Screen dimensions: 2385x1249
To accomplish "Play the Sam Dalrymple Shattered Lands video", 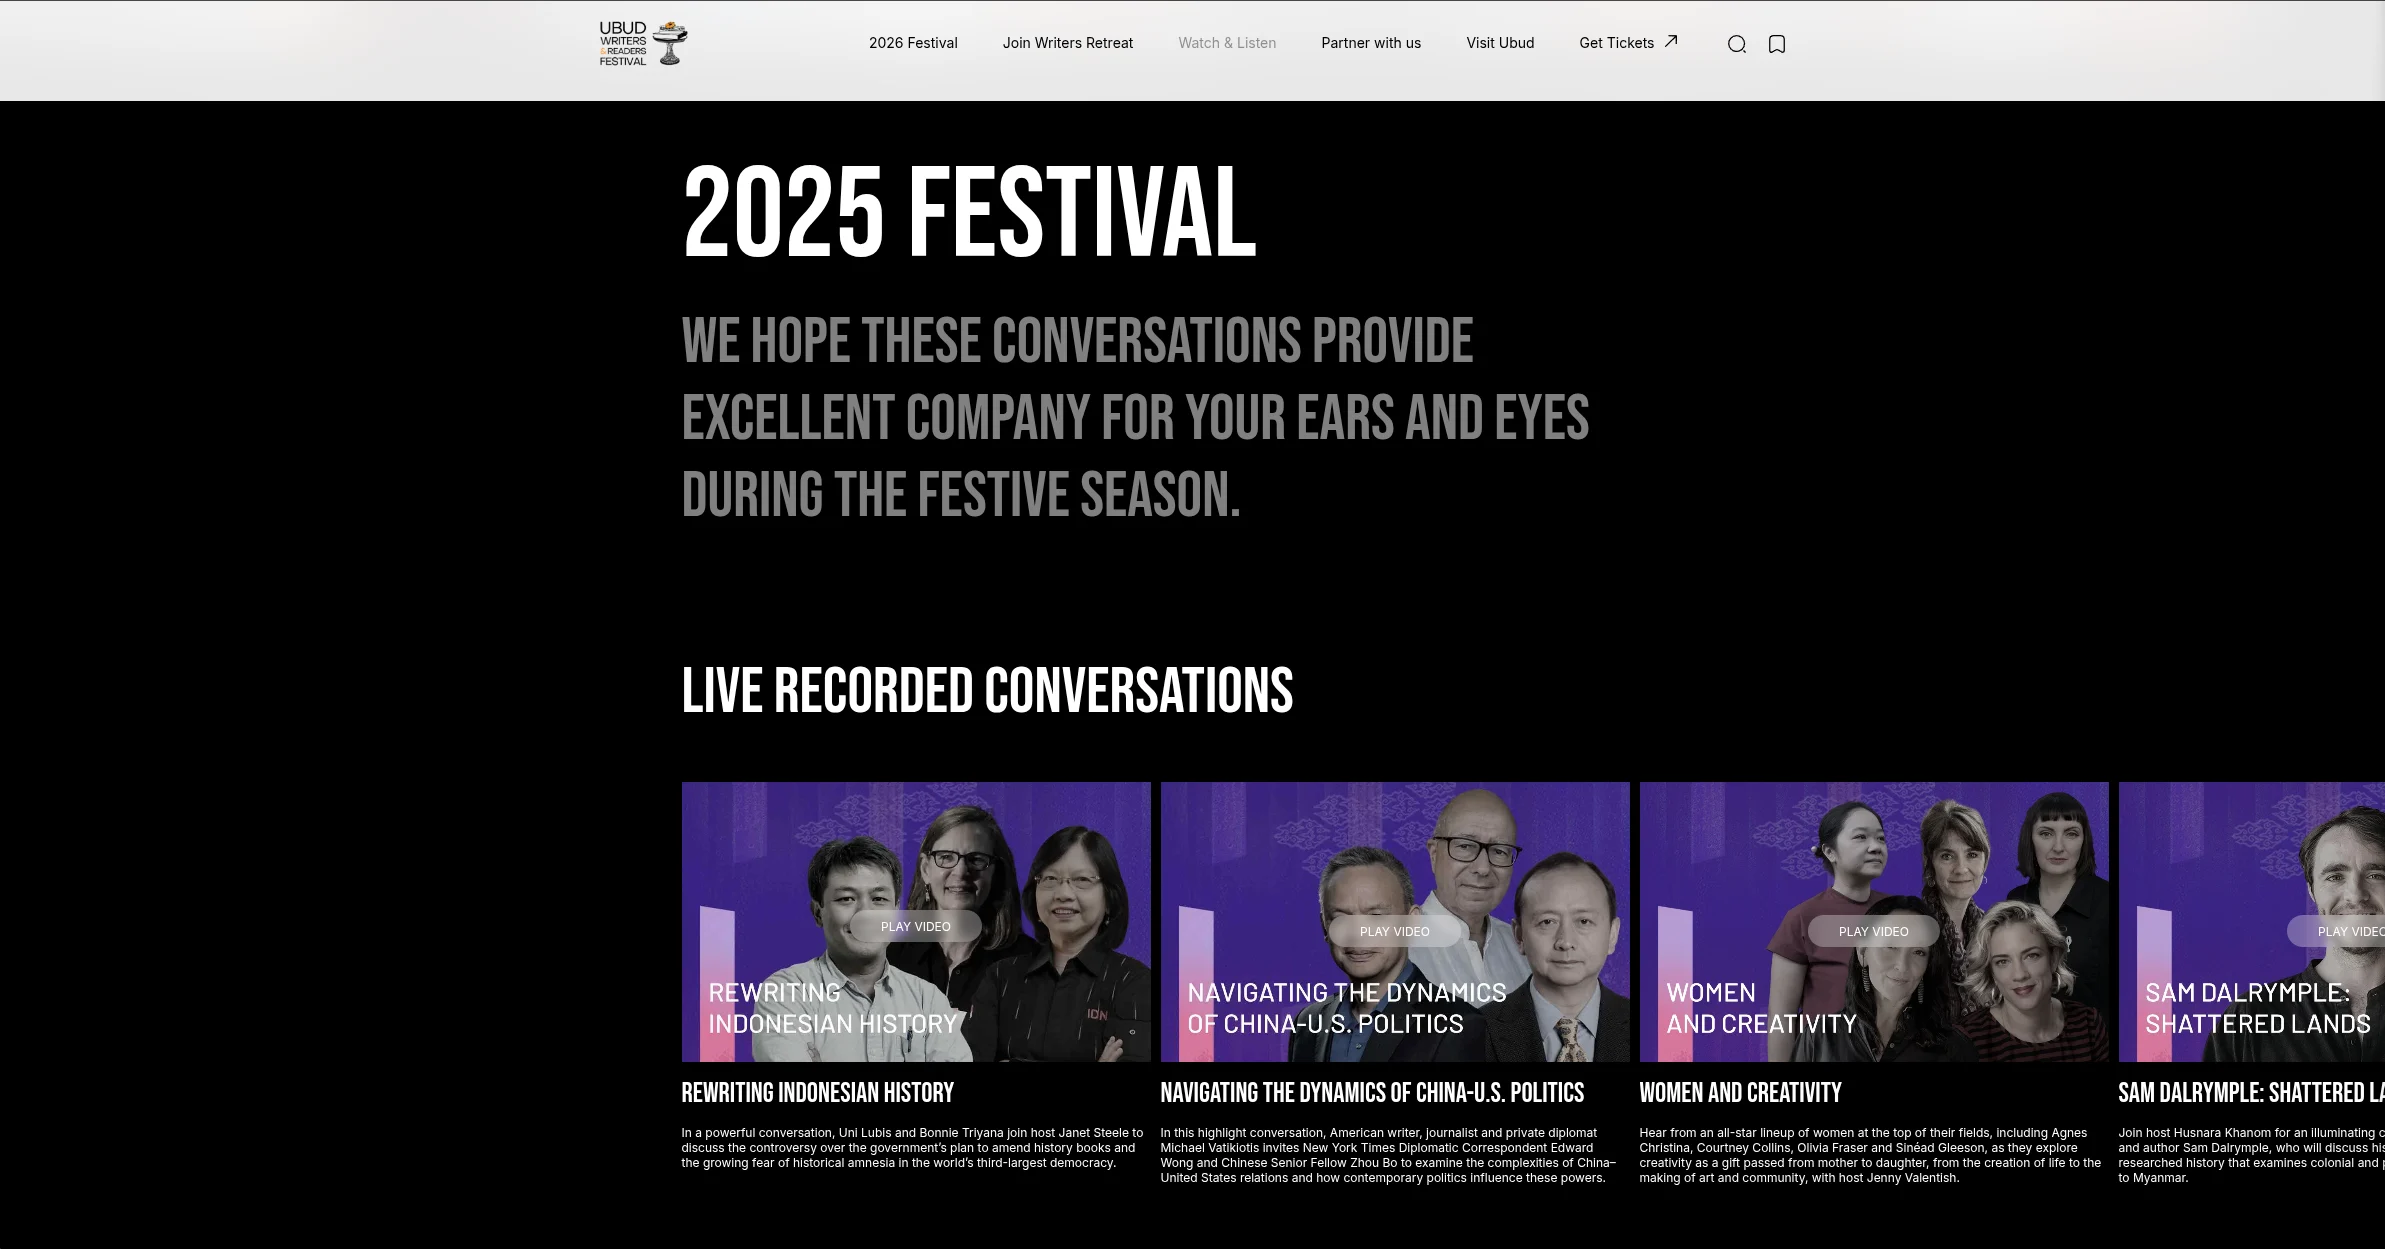I will [2336, 931].
